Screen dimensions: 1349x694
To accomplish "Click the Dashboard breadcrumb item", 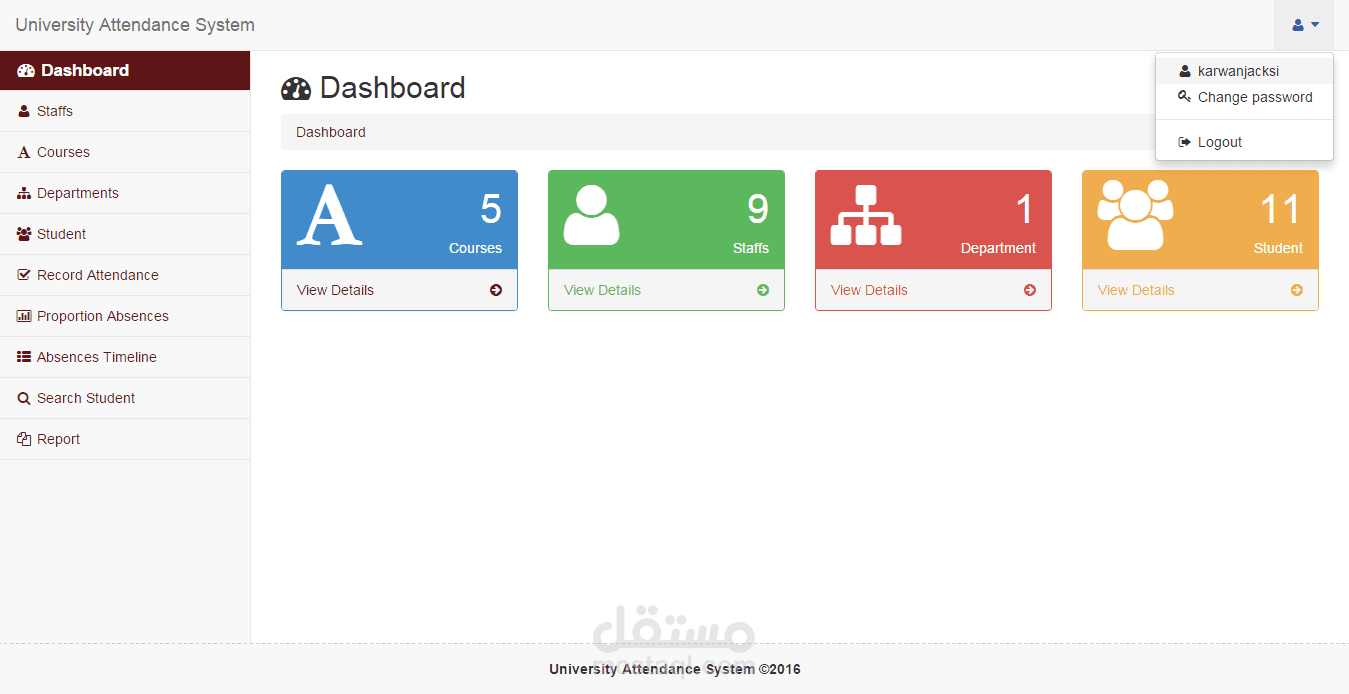I will pos(331,132).
